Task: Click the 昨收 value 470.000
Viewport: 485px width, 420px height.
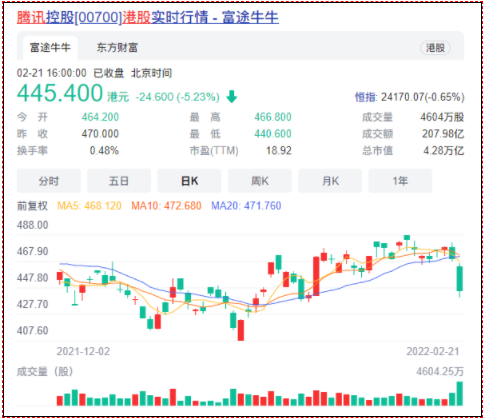Action: 100,134
